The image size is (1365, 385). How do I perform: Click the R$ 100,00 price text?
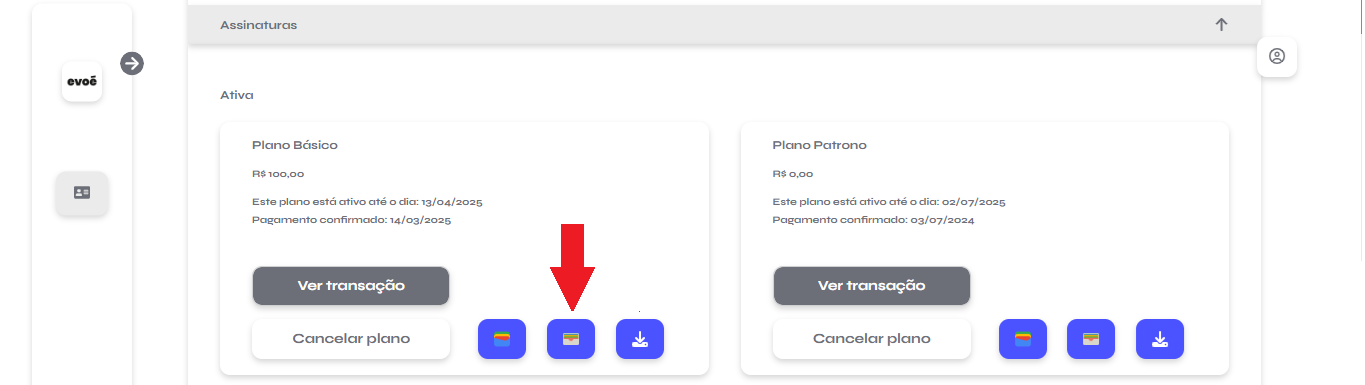(x=278, y=174)
